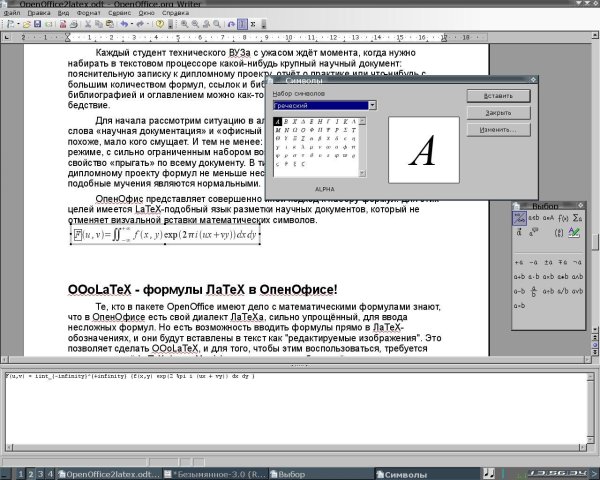Click the Paste clipboard icon
This screenshot has height=480, width=600.
tap(110, 24)
